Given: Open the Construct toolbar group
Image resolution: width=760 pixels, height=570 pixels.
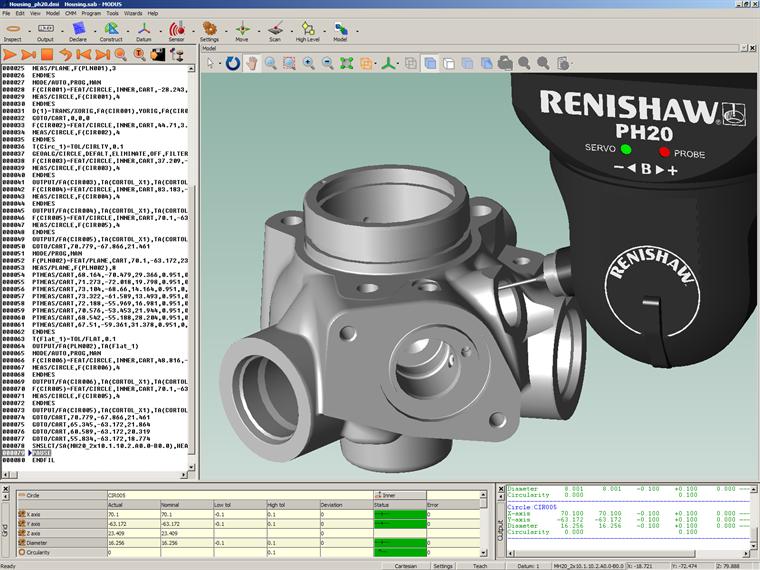Looking at the screenshot, I should [111, 31].
